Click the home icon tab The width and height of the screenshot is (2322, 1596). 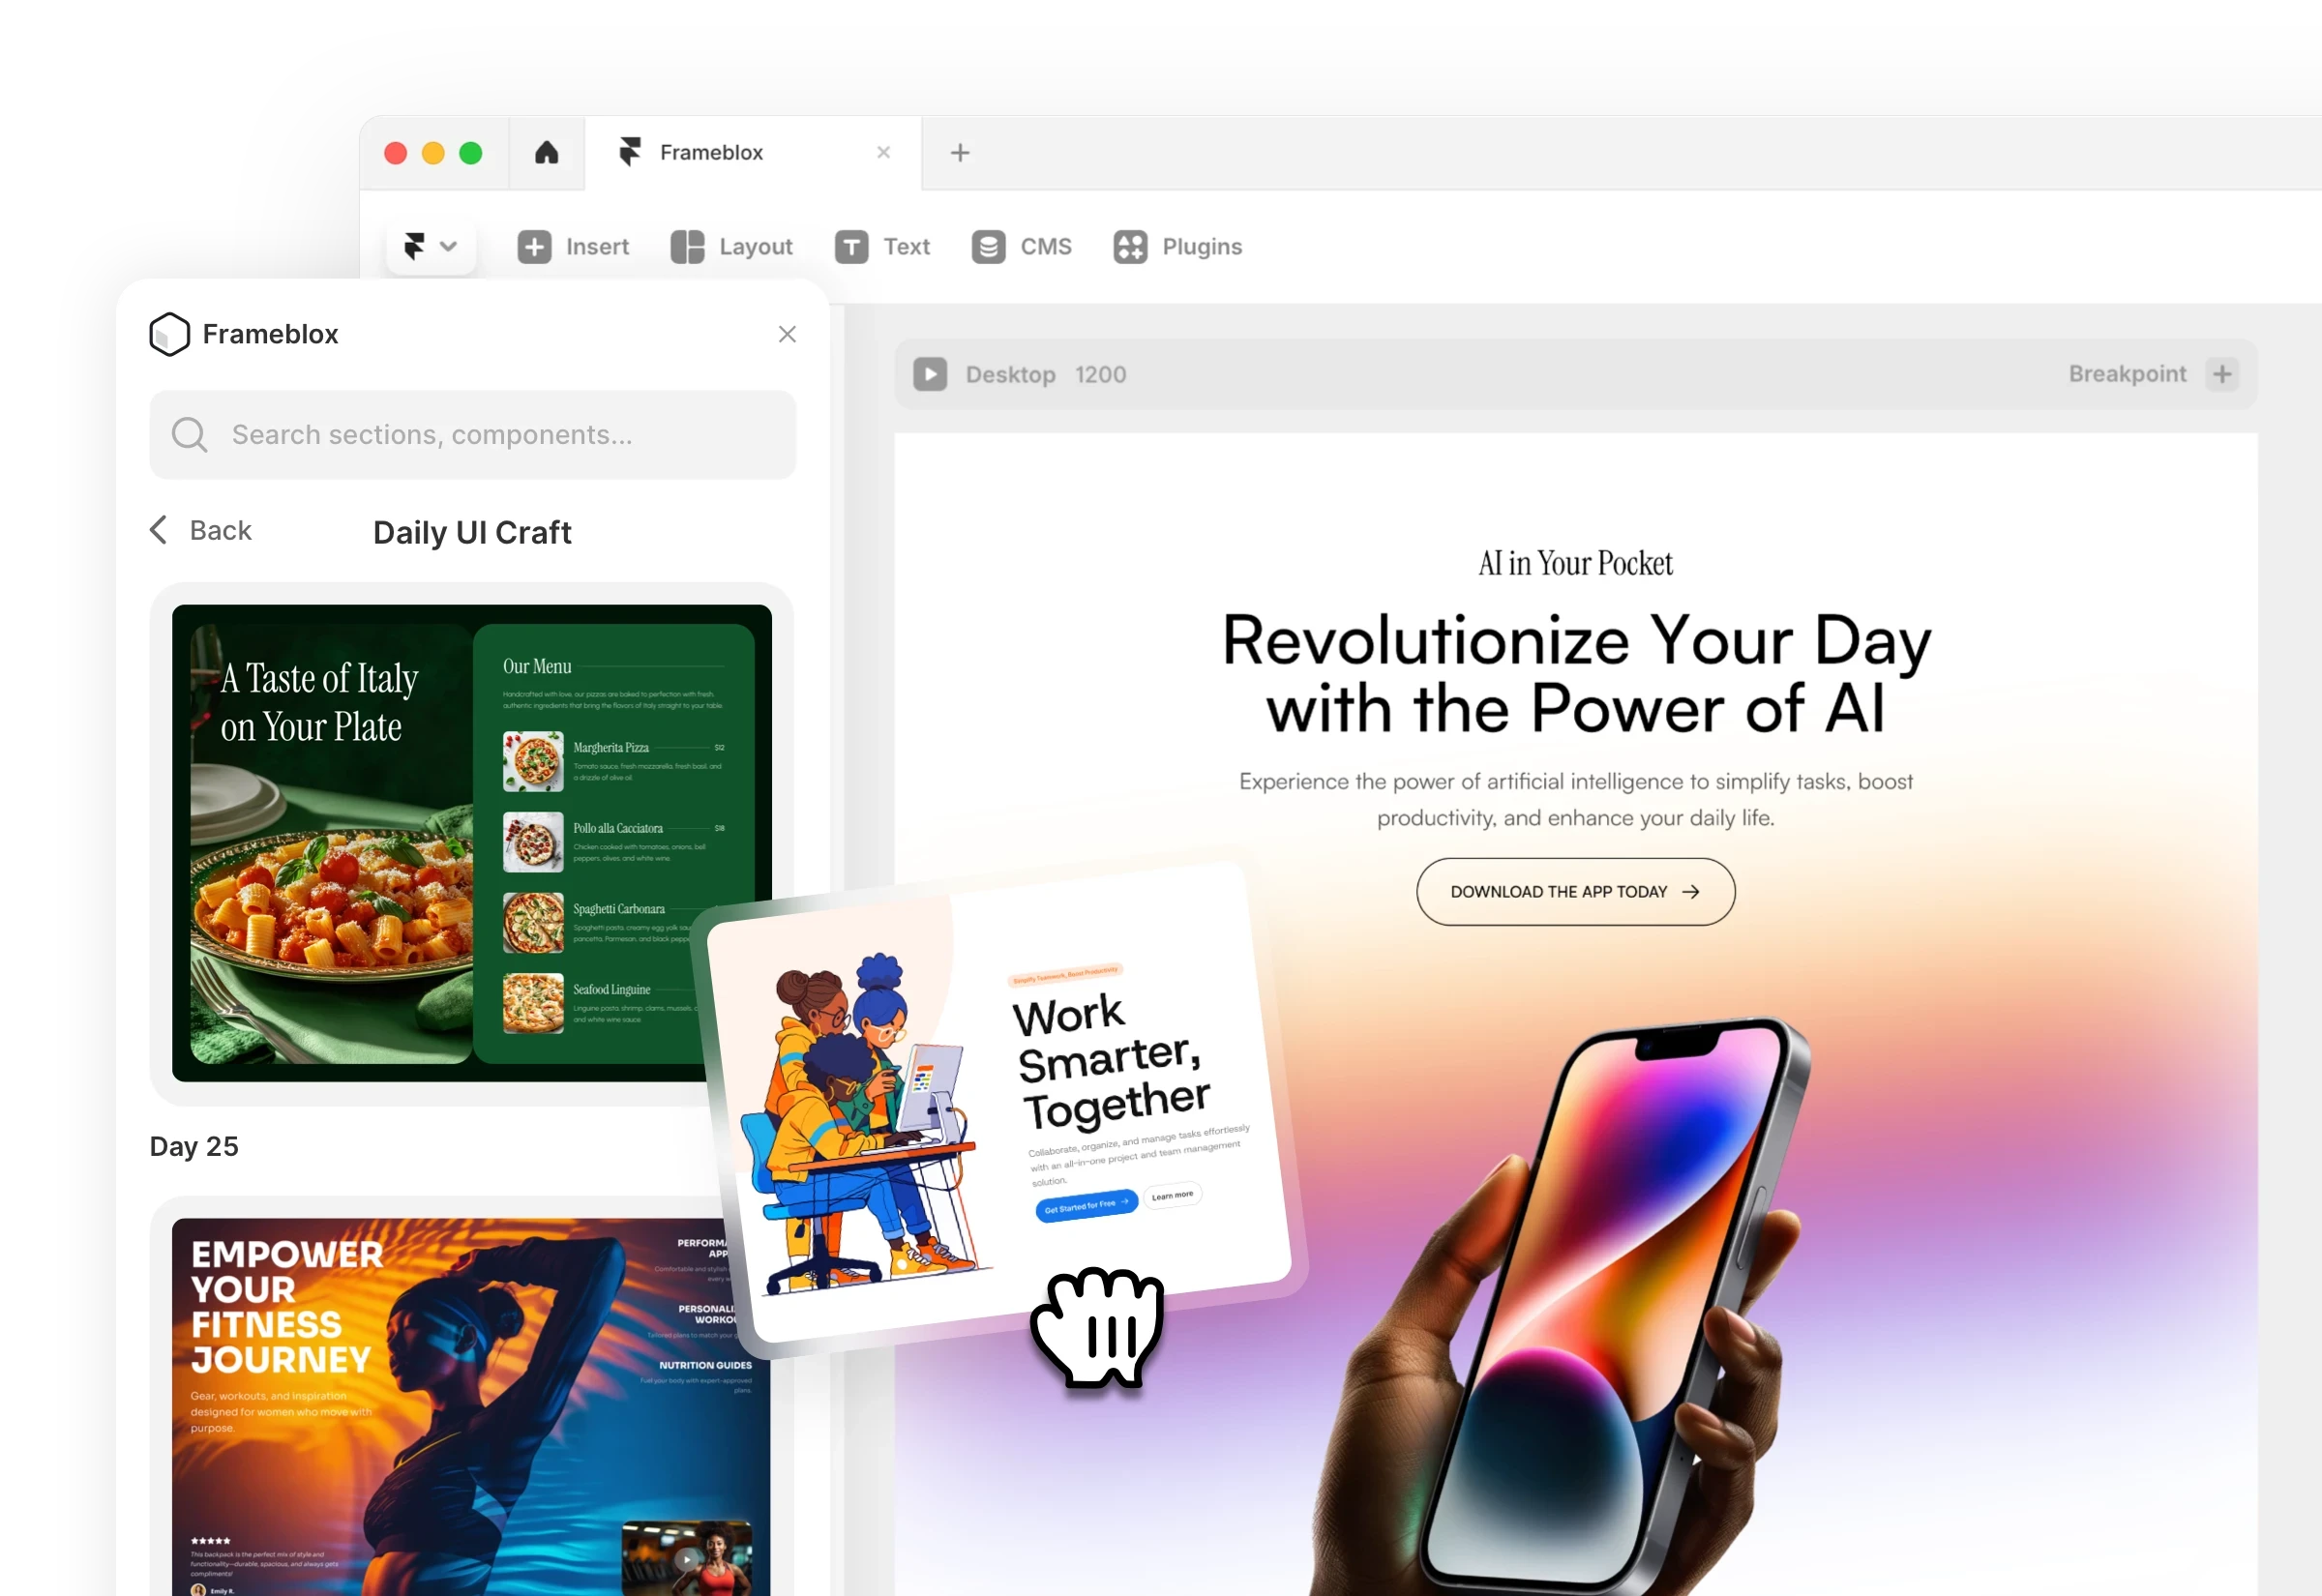pos(546,152)
